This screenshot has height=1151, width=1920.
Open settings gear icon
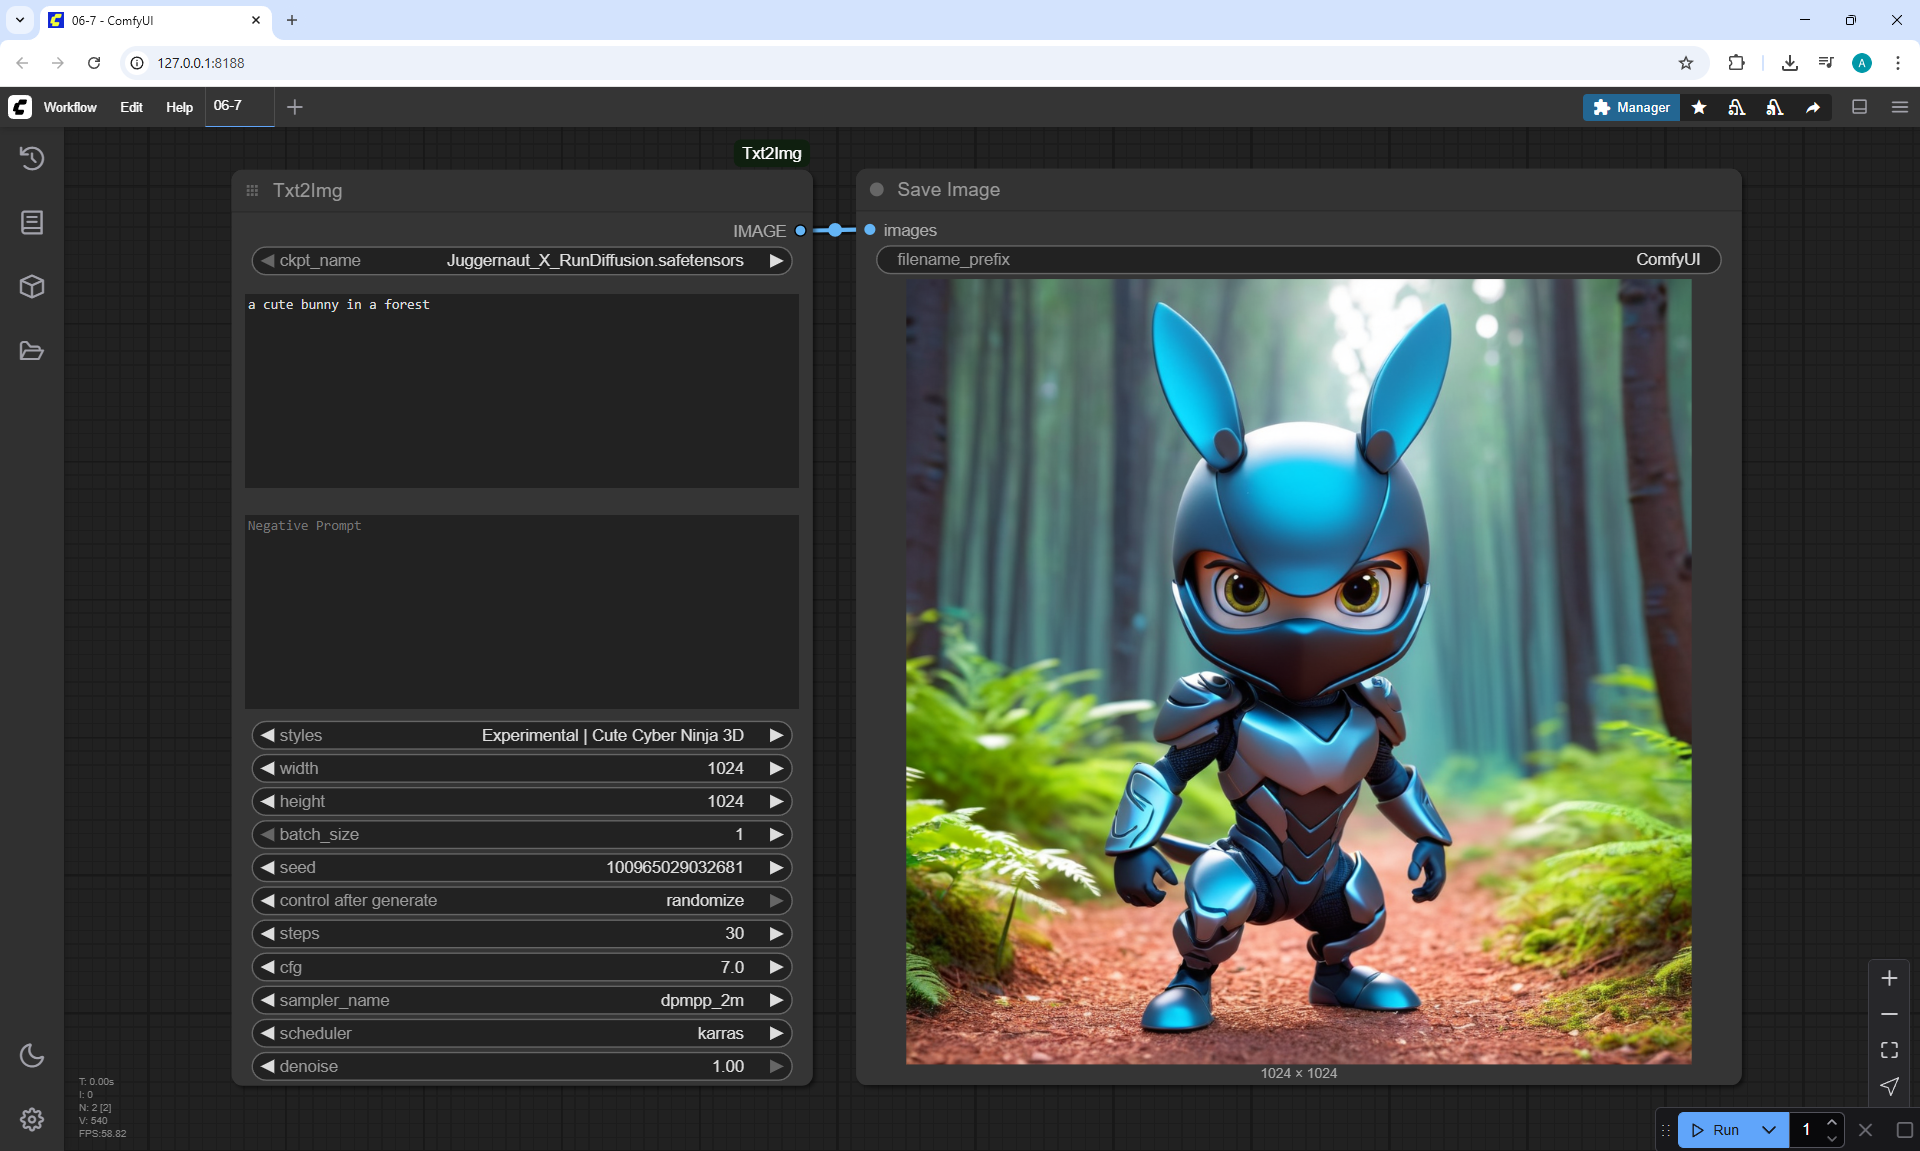coord(32,1119)
